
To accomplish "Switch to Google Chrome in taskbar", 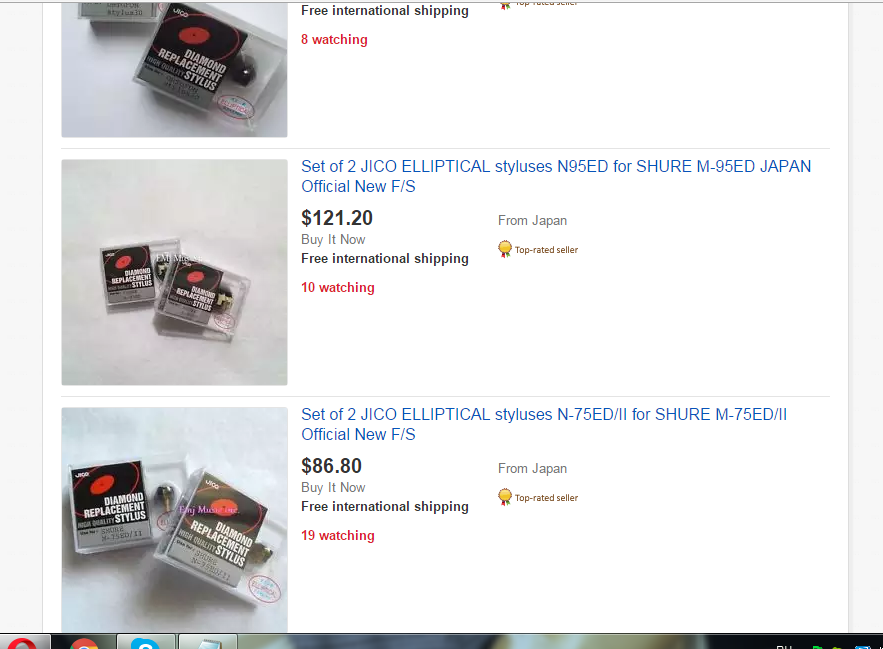I will pos(84,643).
